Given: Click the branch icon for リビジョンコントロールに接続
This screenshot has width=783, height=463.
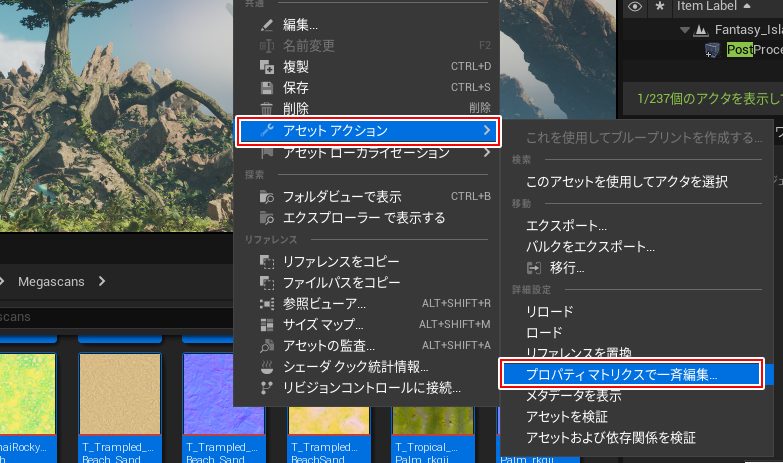Looking at the screenshot, I should [x=266, y=387].
